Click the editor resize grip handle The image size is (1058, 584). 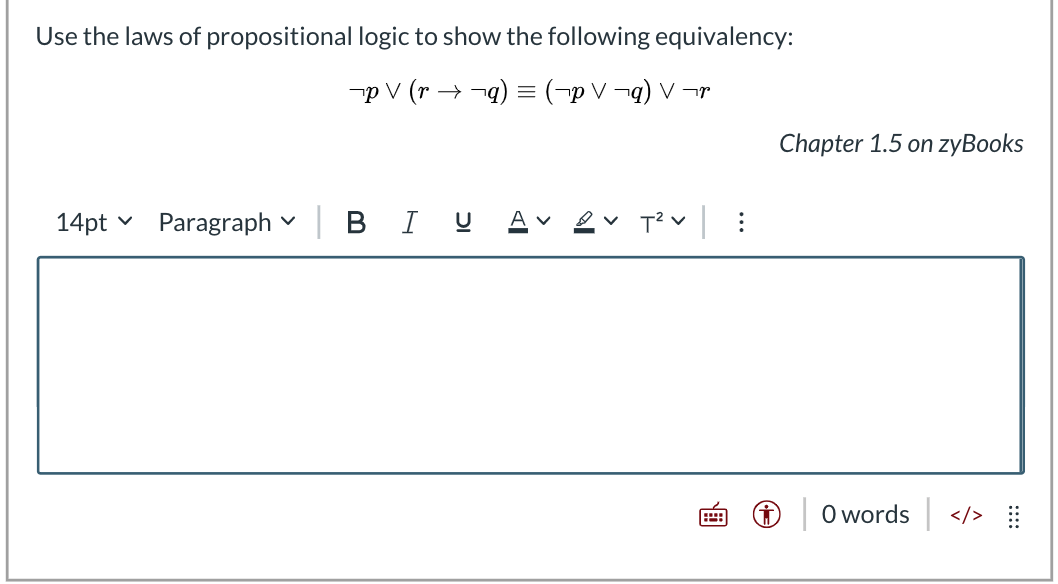(x=1013, y=515)
